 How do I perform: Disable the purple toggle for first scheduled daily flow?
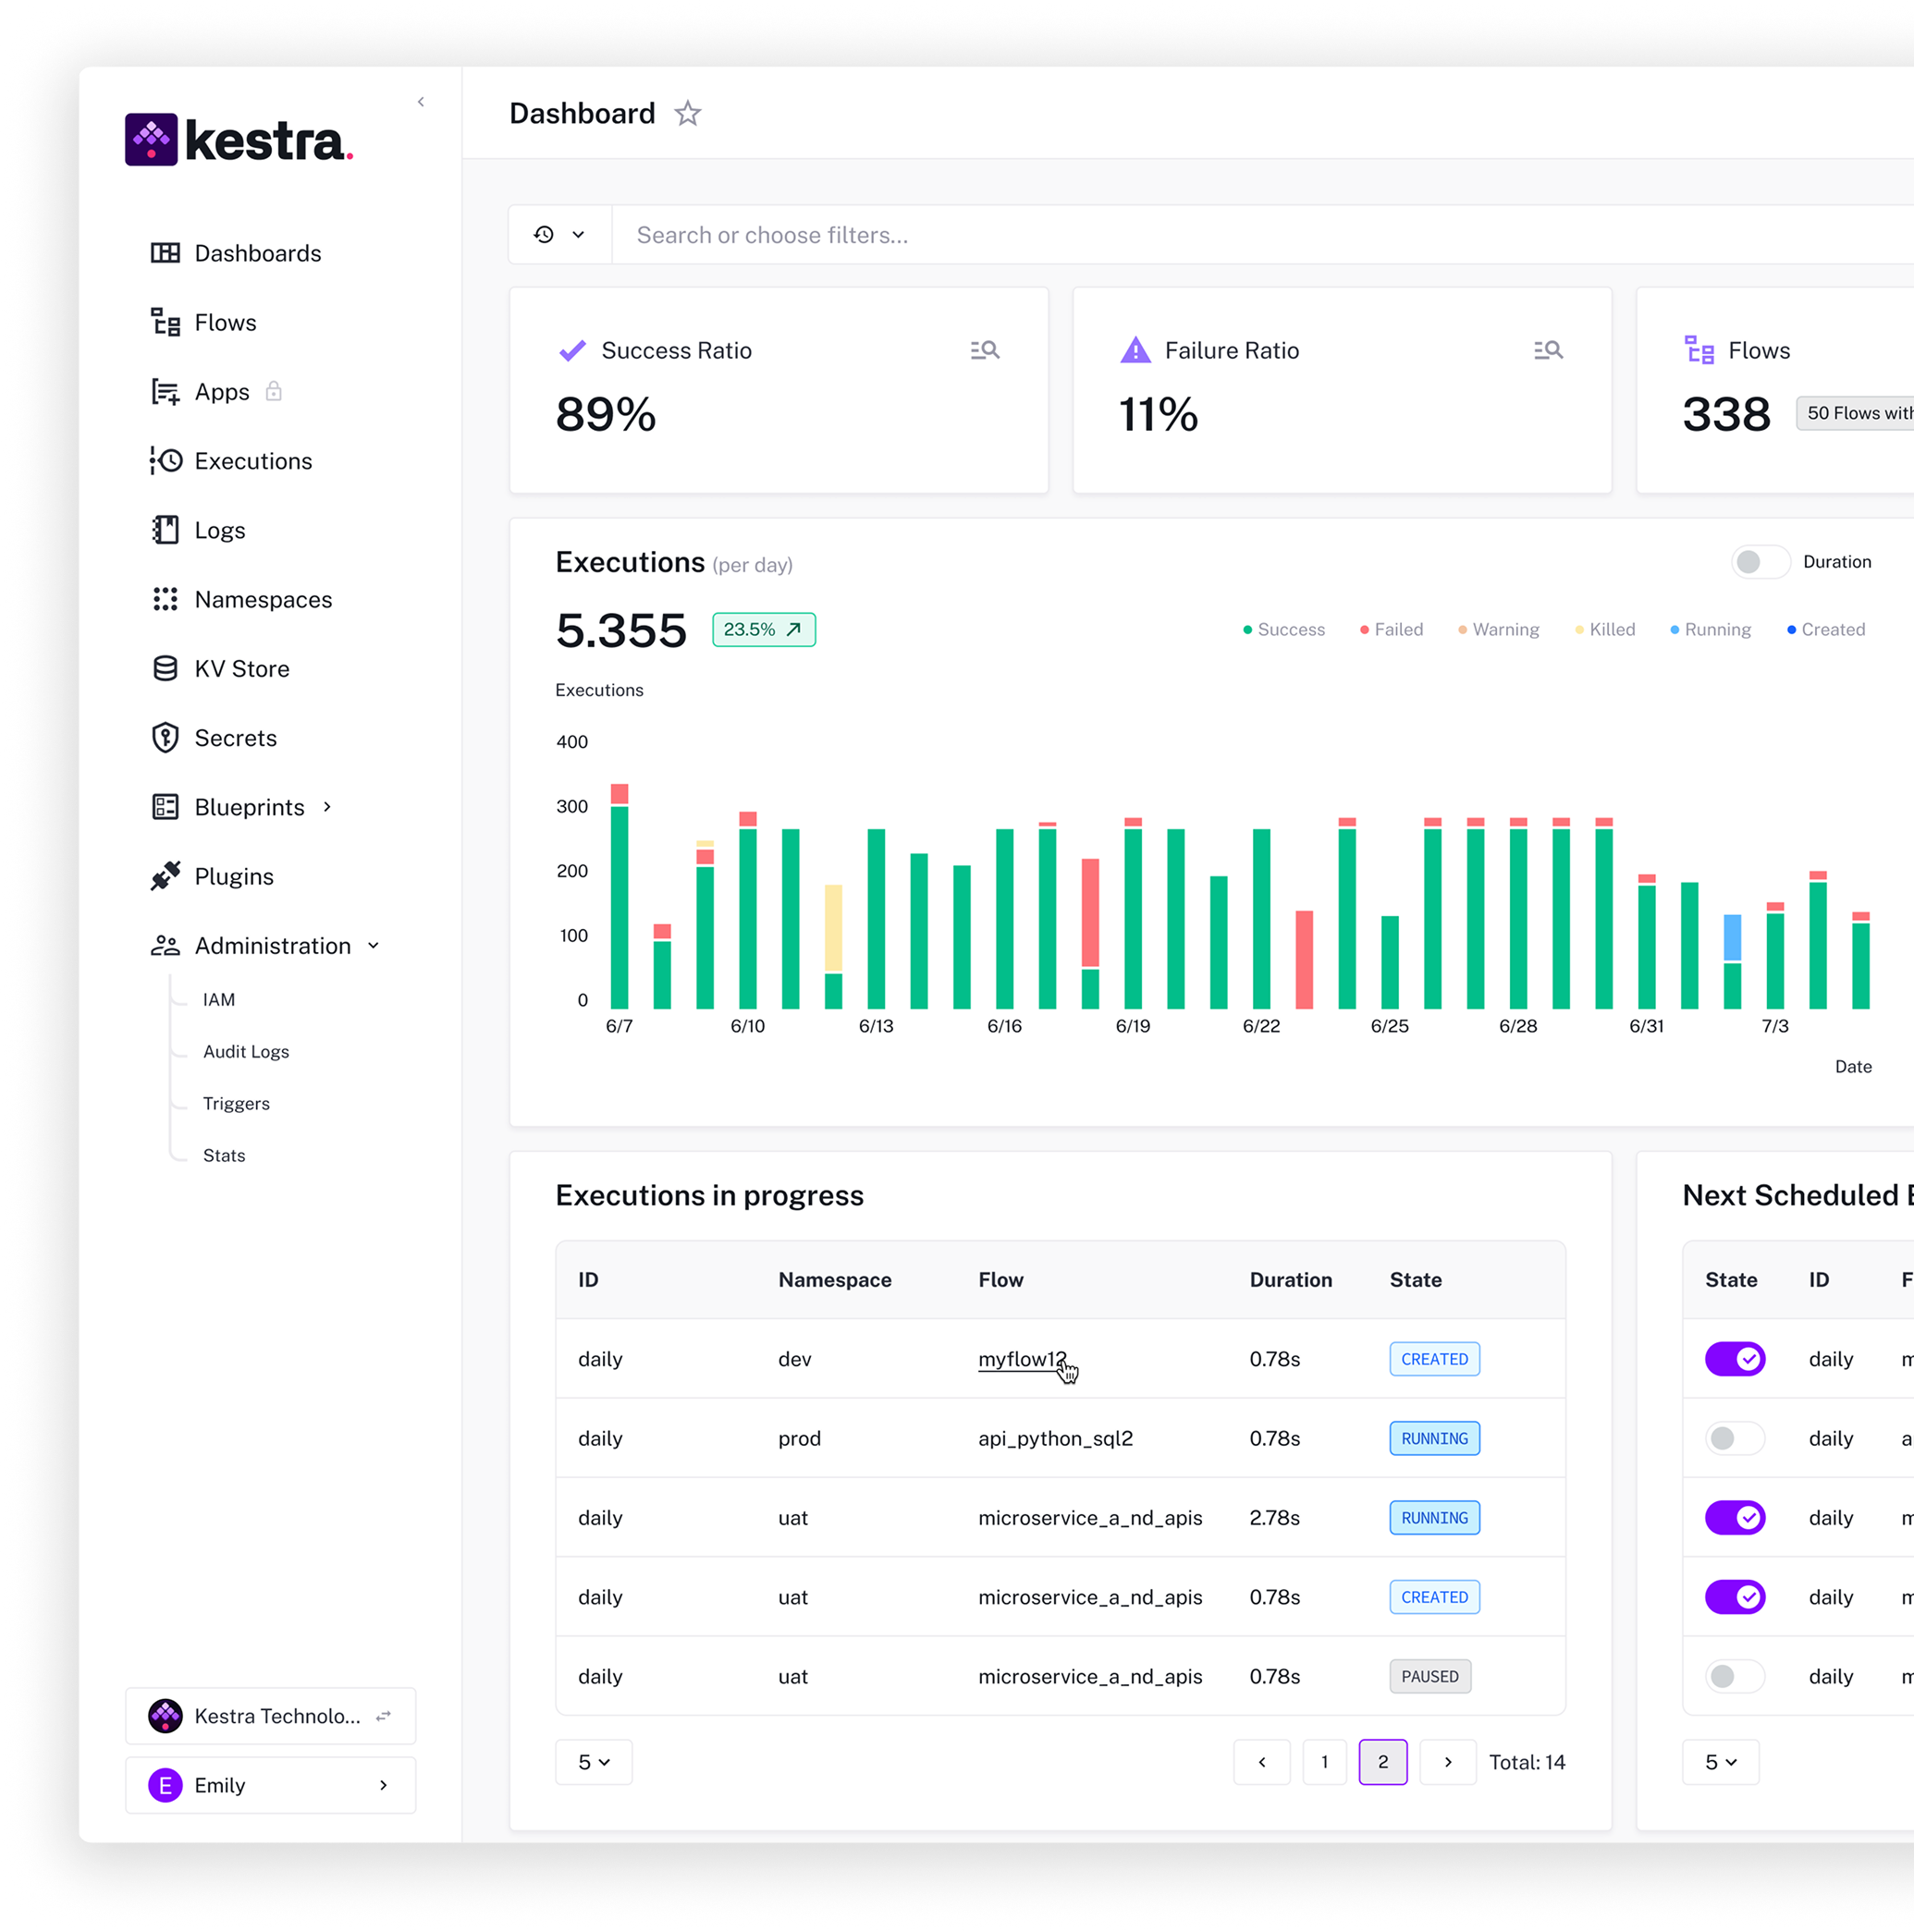point(1735,1358)
